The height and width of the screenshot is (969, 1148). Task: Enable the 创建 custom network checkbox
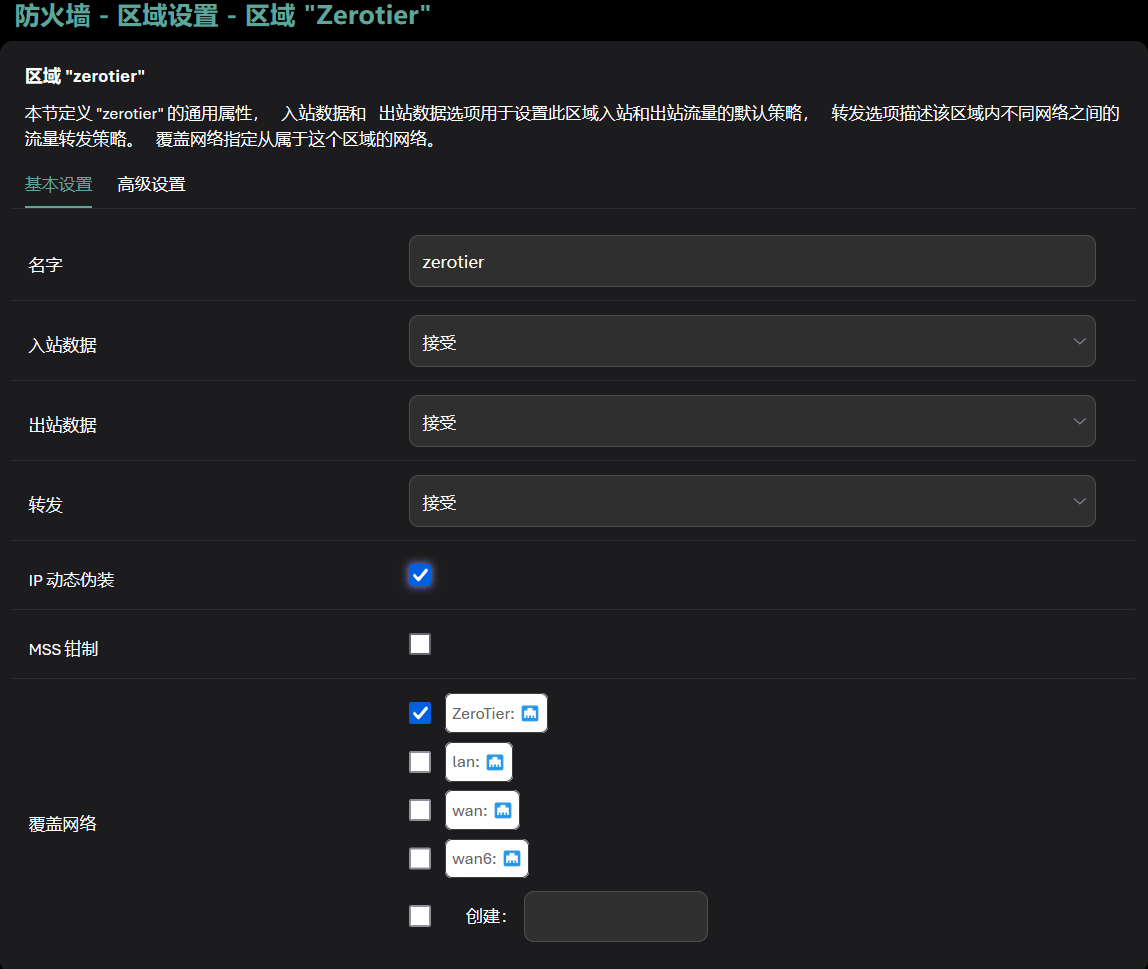coord(420,916)
